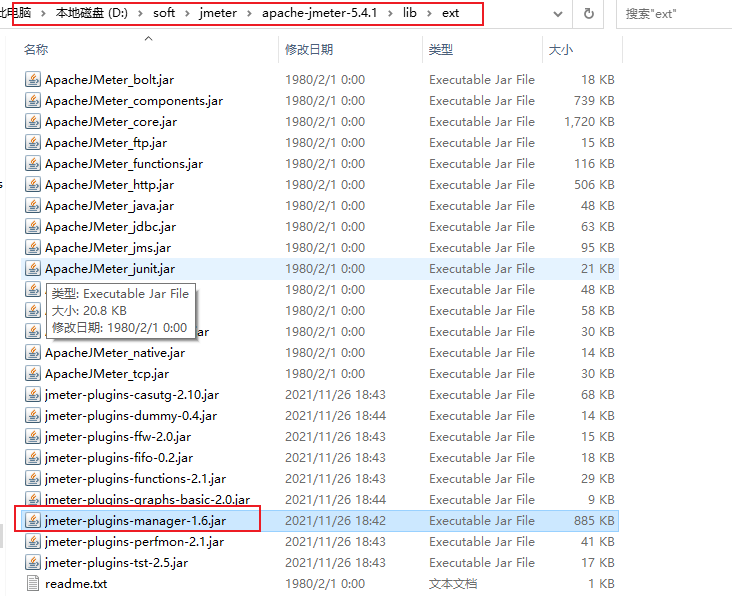Click the ext segment in the address bar
This screenshot has width=732, height=596.
[x=450, y=13]
